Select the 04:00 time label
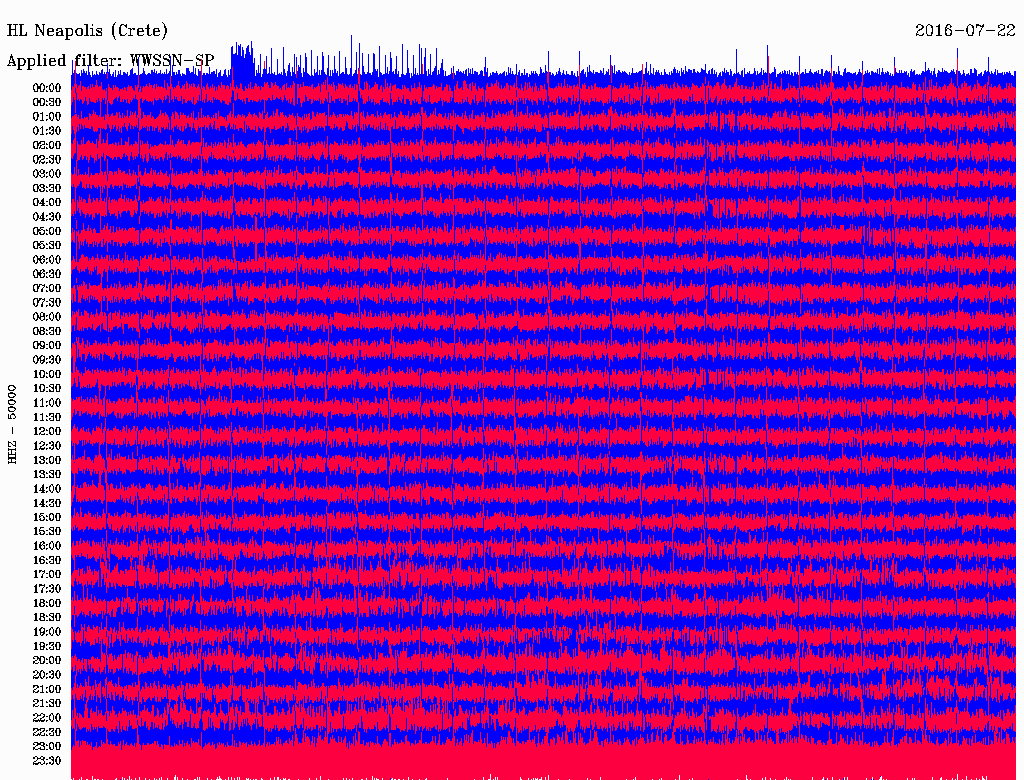The height and width of the screenshot is (780, 1024). (47, 203)
